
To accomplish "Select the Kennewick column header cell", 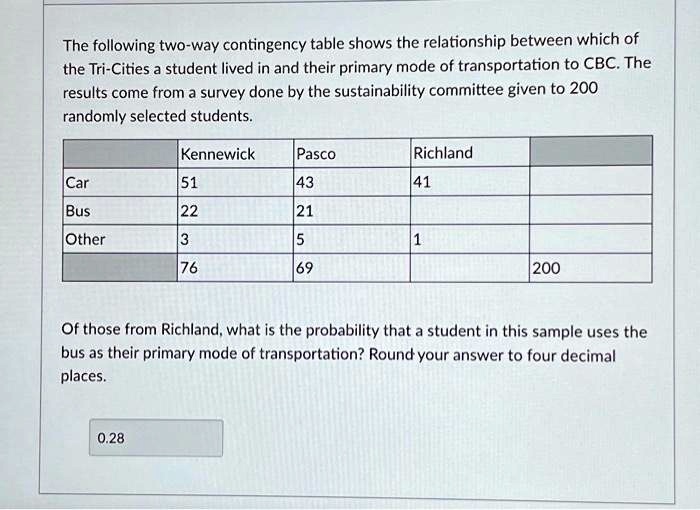I will 235,154.
